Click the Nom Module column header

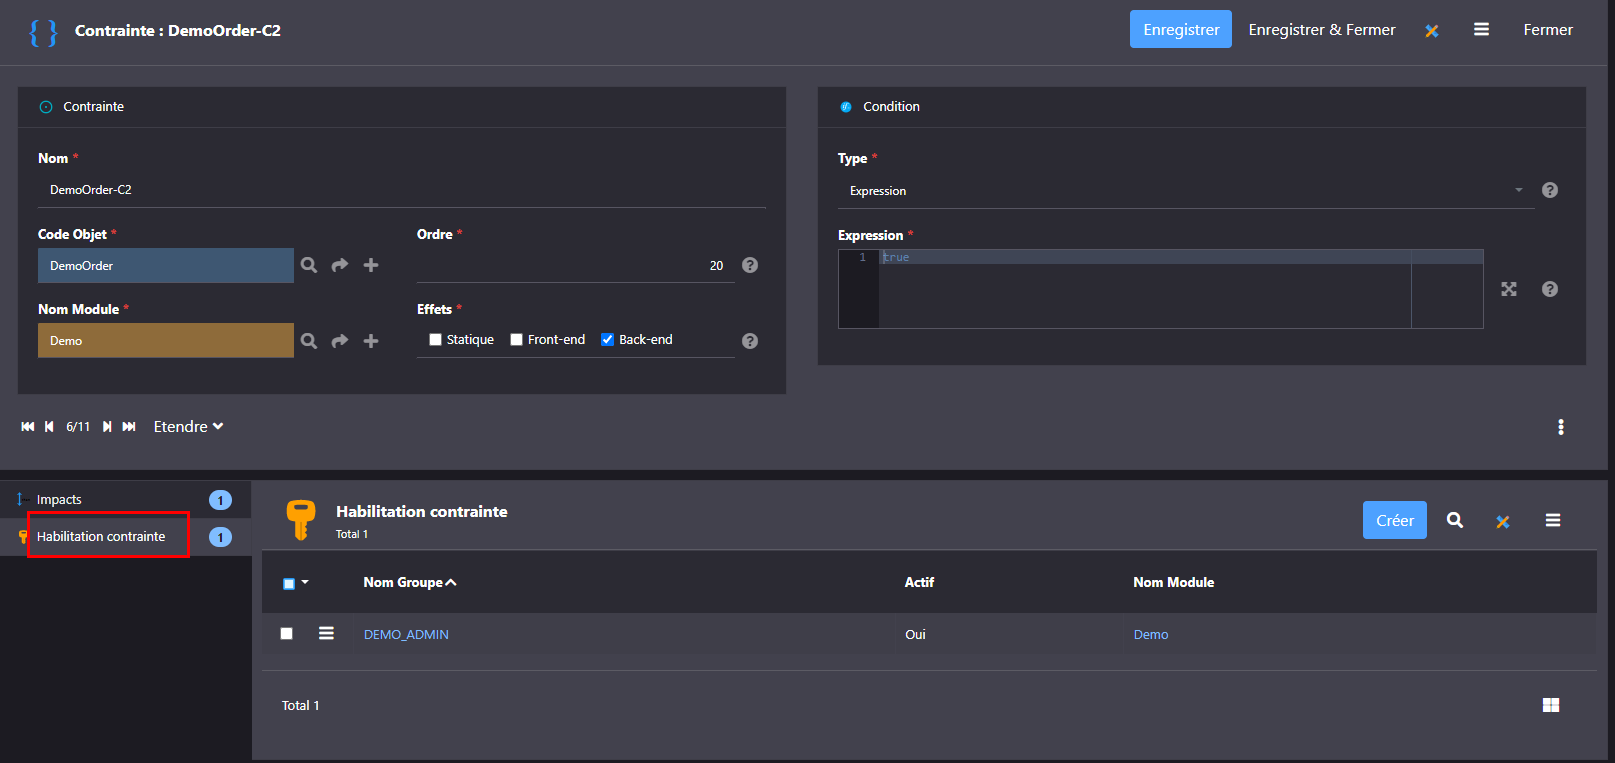(1174, 582)
